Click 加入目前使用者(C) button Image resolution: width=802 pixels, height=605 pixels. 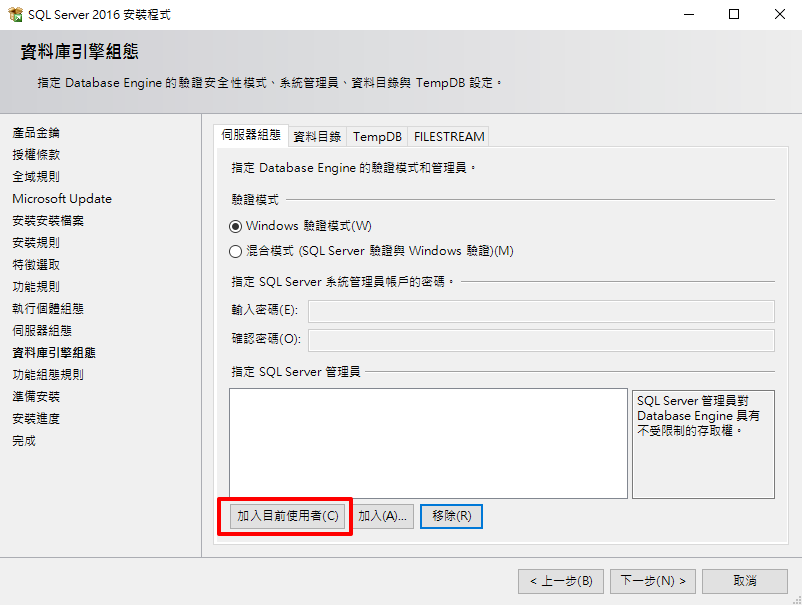pos(287,516)
